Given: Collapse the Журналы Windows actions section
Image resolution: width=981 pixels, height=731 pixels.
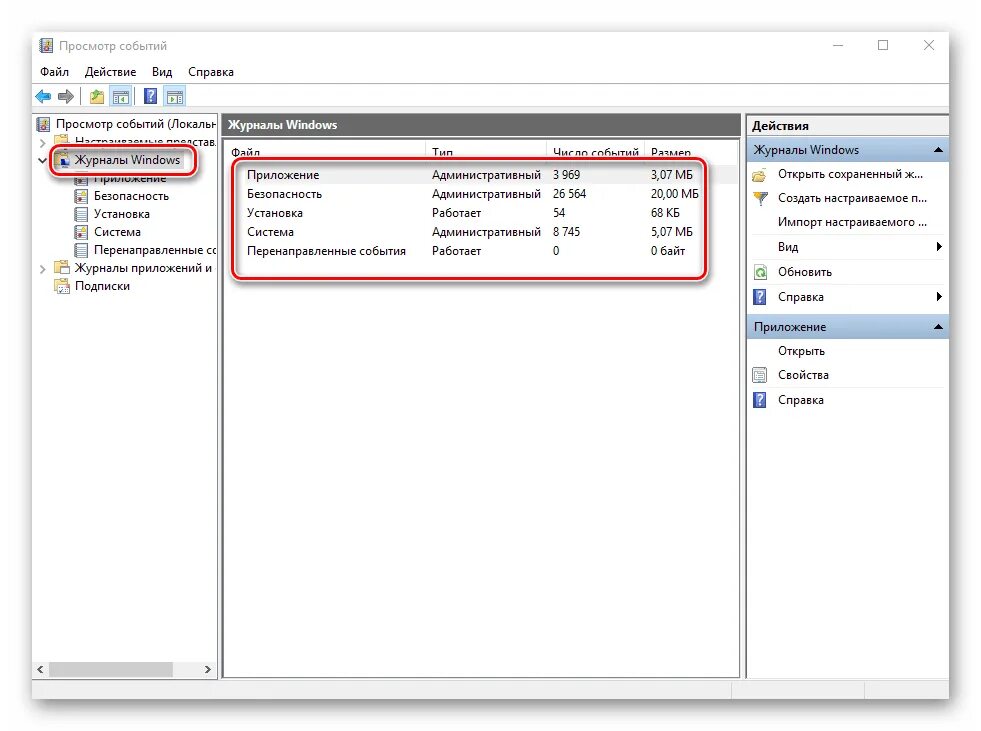Looking at the screenshot, I should point(938,150).
